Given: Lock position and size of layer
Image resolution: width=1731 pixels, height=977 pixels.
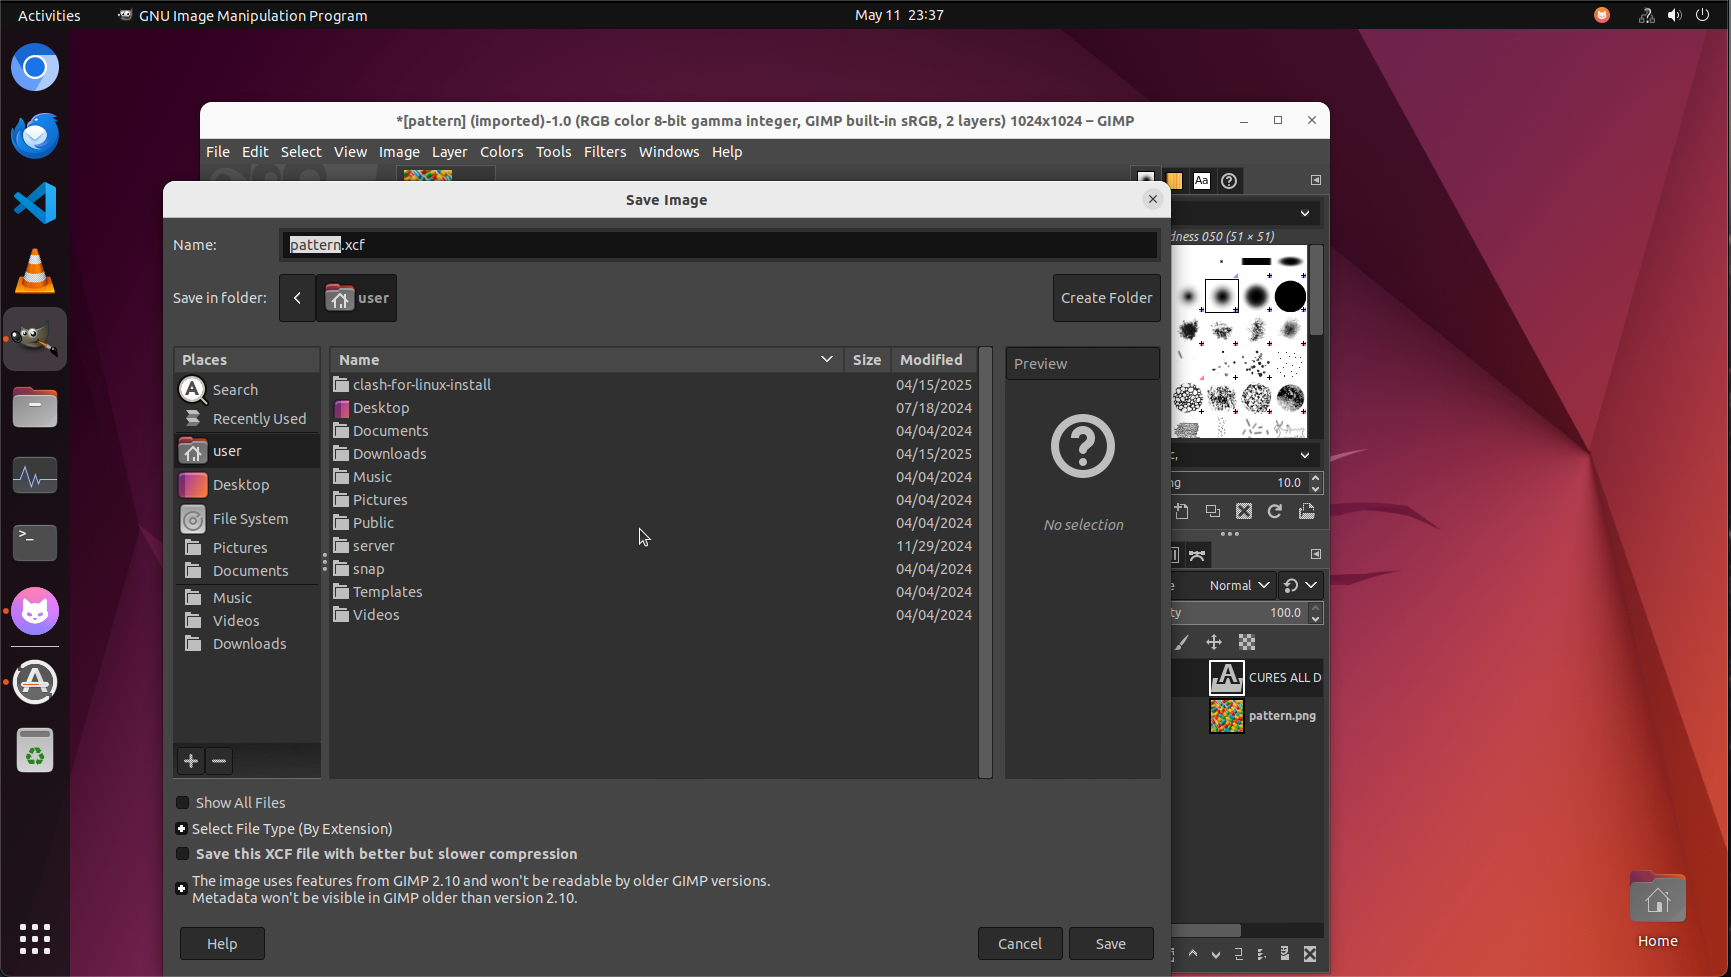Looking at the screenshot, I should 1214,642.
